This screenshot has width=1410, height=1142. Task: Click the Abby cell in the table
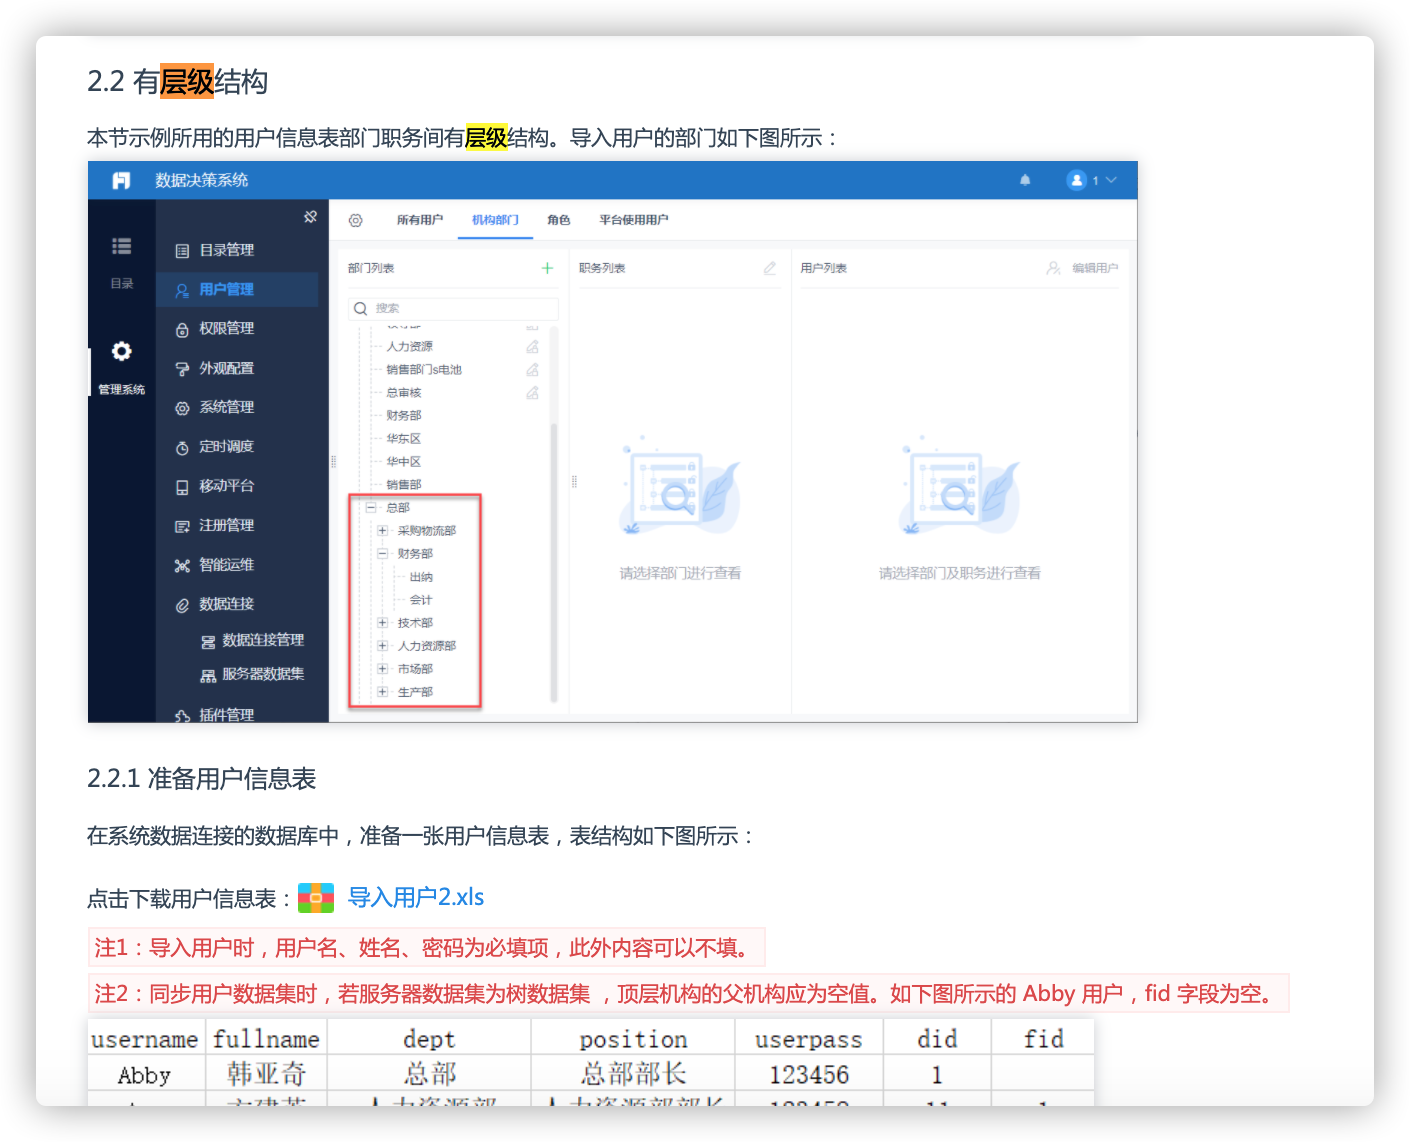145,1075
